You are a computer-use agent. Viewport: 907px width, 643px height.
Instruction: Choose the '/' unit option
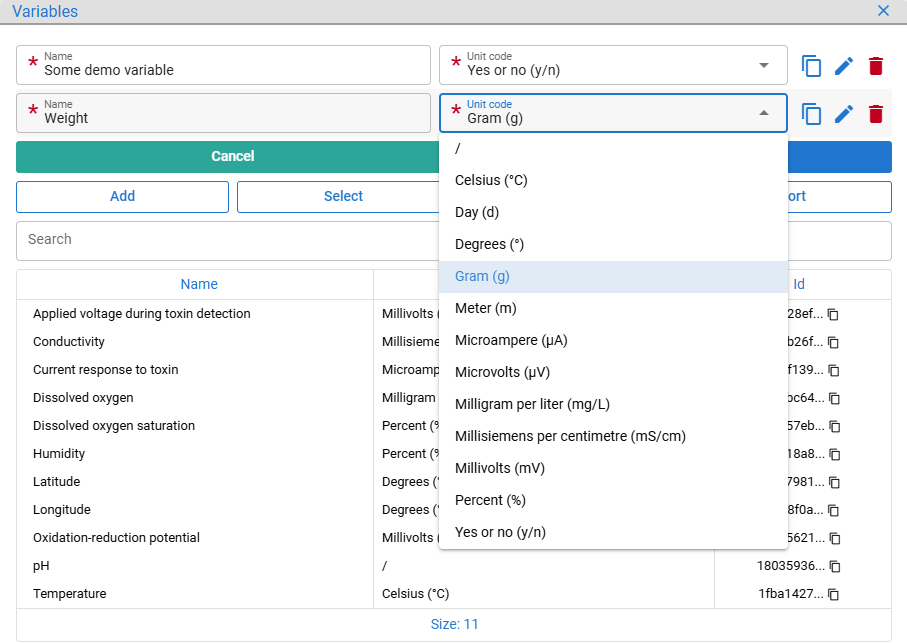tap(613, 149)
